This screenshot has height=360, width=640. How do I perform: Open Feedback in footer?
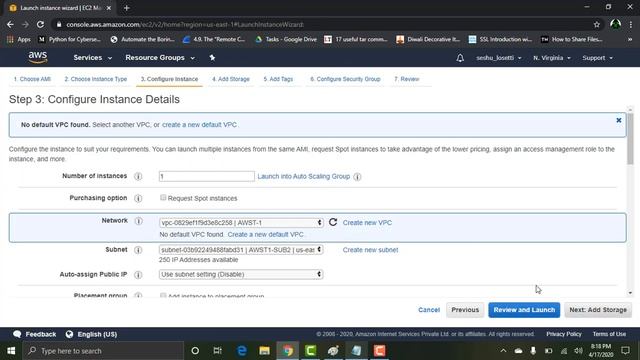point(34,334)
